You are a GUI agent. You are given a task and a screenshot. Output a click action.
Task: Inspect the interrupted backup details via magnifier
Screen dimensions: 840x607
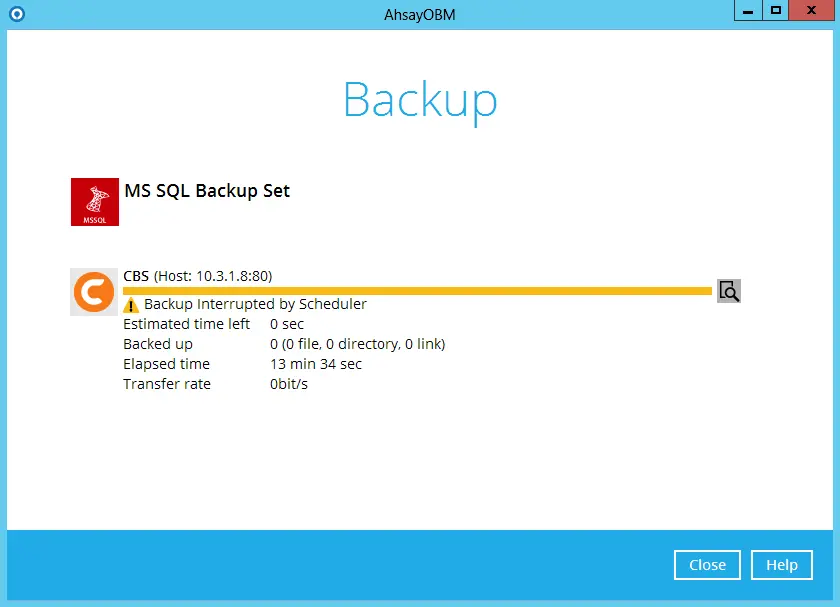pyautogui.click(x=728, y=291)
